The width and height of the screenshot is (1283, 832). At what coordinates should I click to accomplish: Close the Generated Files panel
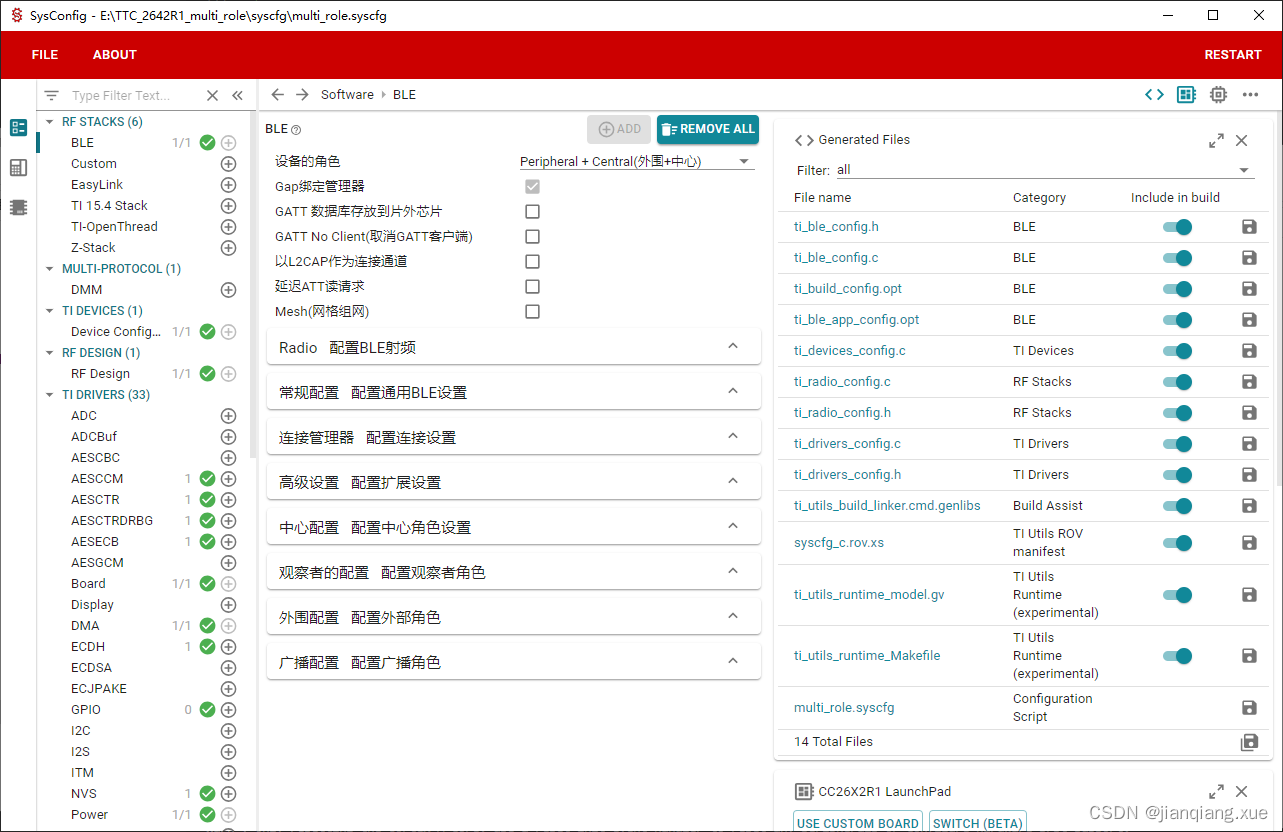click(x=1241, y=141)
